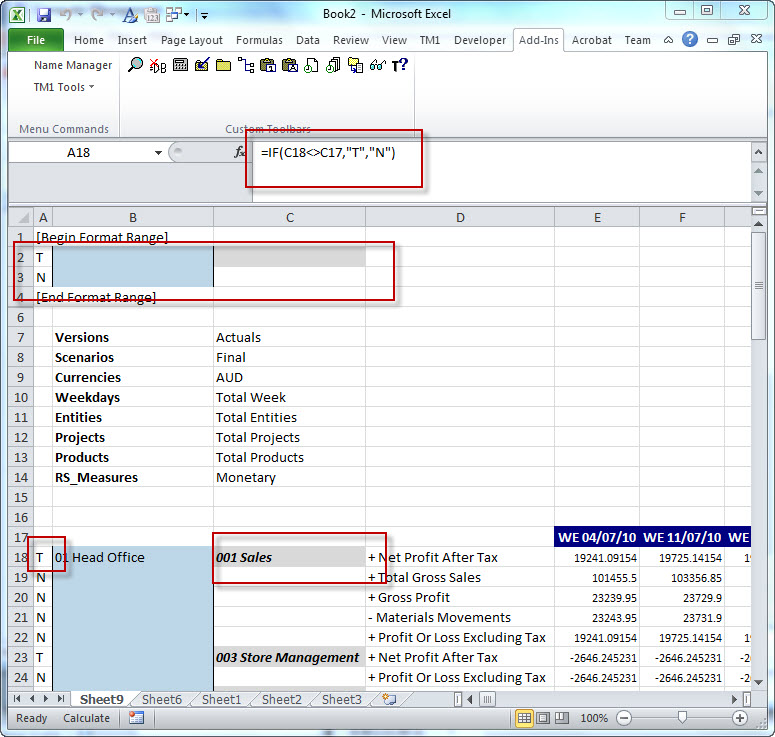Image resolution: width=775 pixels, height=737 pixels.
Task: Expand the formula bar with the top-right arrow
Action: pos(758,153)
